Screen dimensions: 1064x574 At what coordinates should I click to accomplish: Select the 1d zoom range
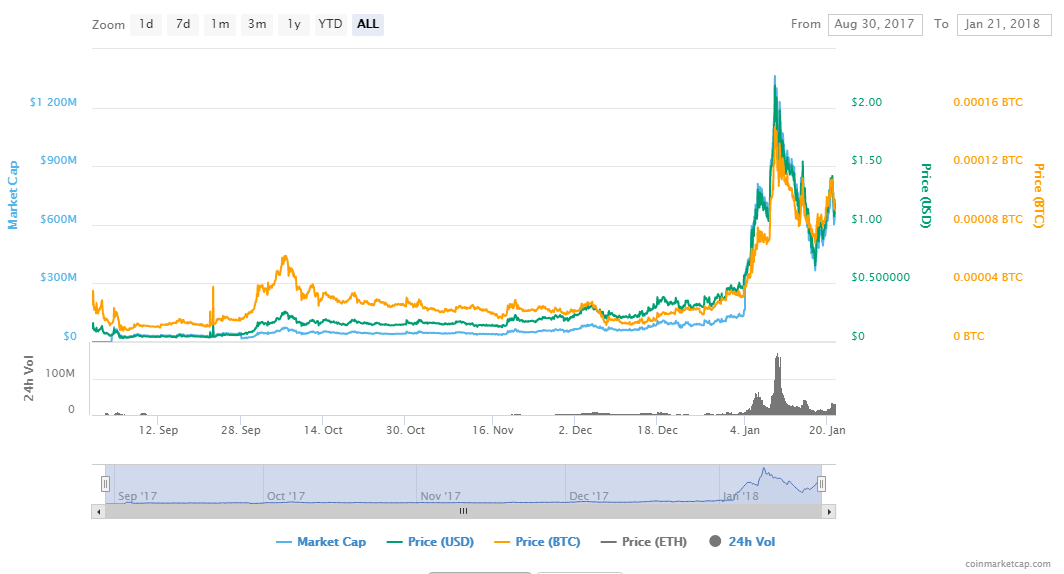tap(146, 24)
